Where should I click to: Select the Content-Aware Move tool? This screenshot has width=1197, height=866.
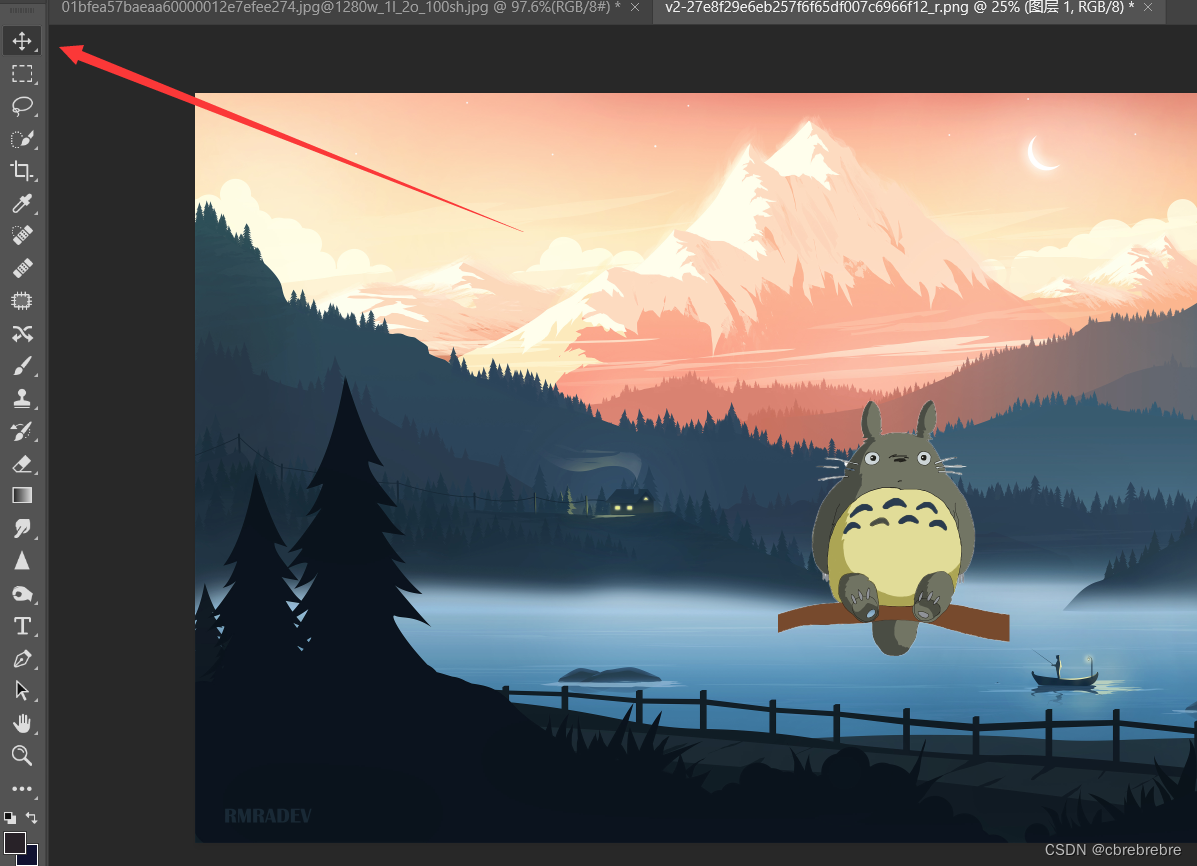[22, 334]
